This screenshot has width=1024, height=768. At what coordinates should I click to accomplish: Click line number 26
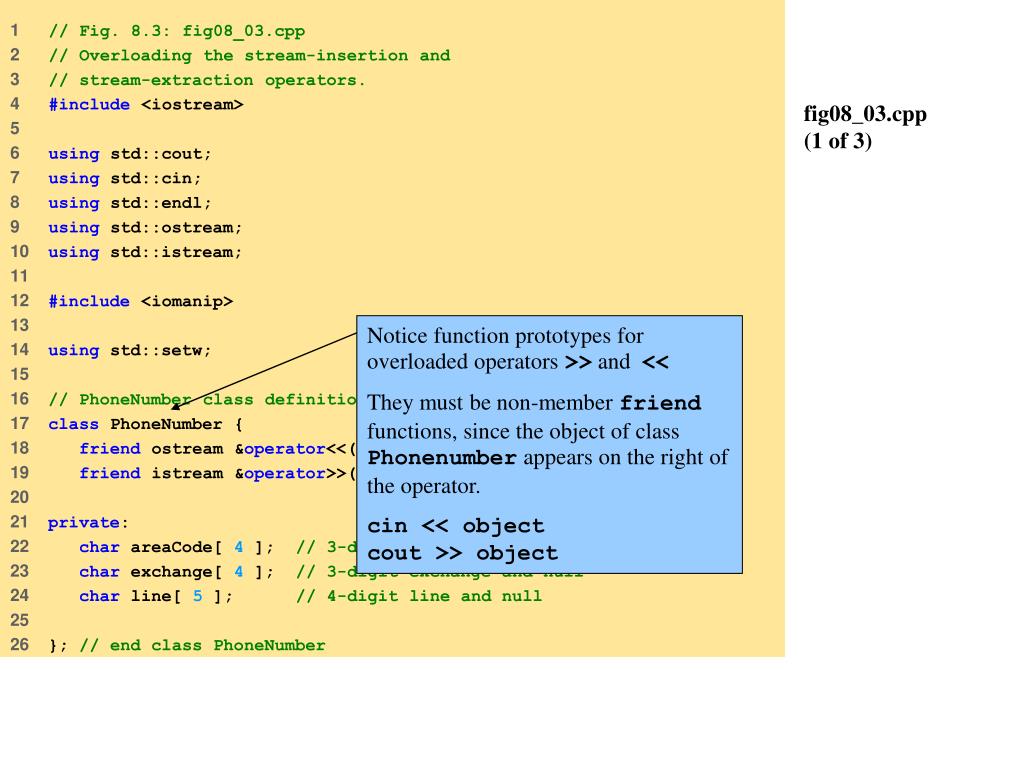19,645
